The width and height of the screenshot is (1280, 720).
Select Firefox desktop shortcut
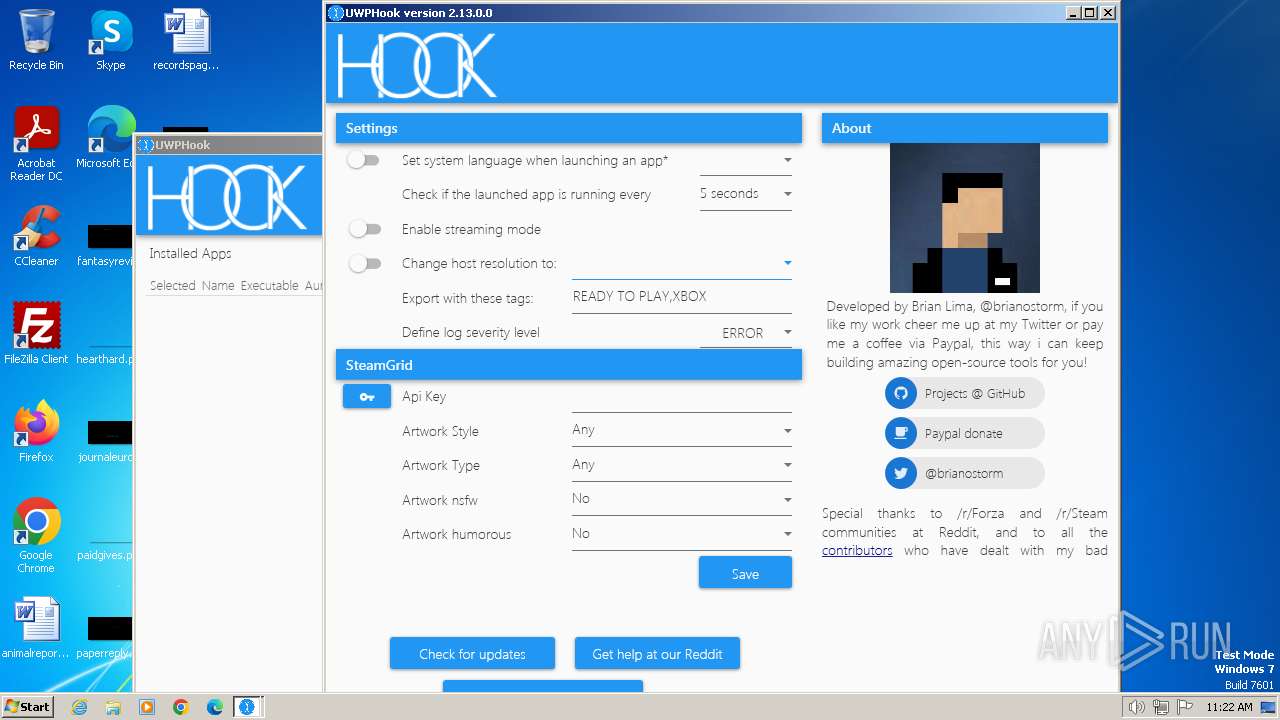point(36,432)
